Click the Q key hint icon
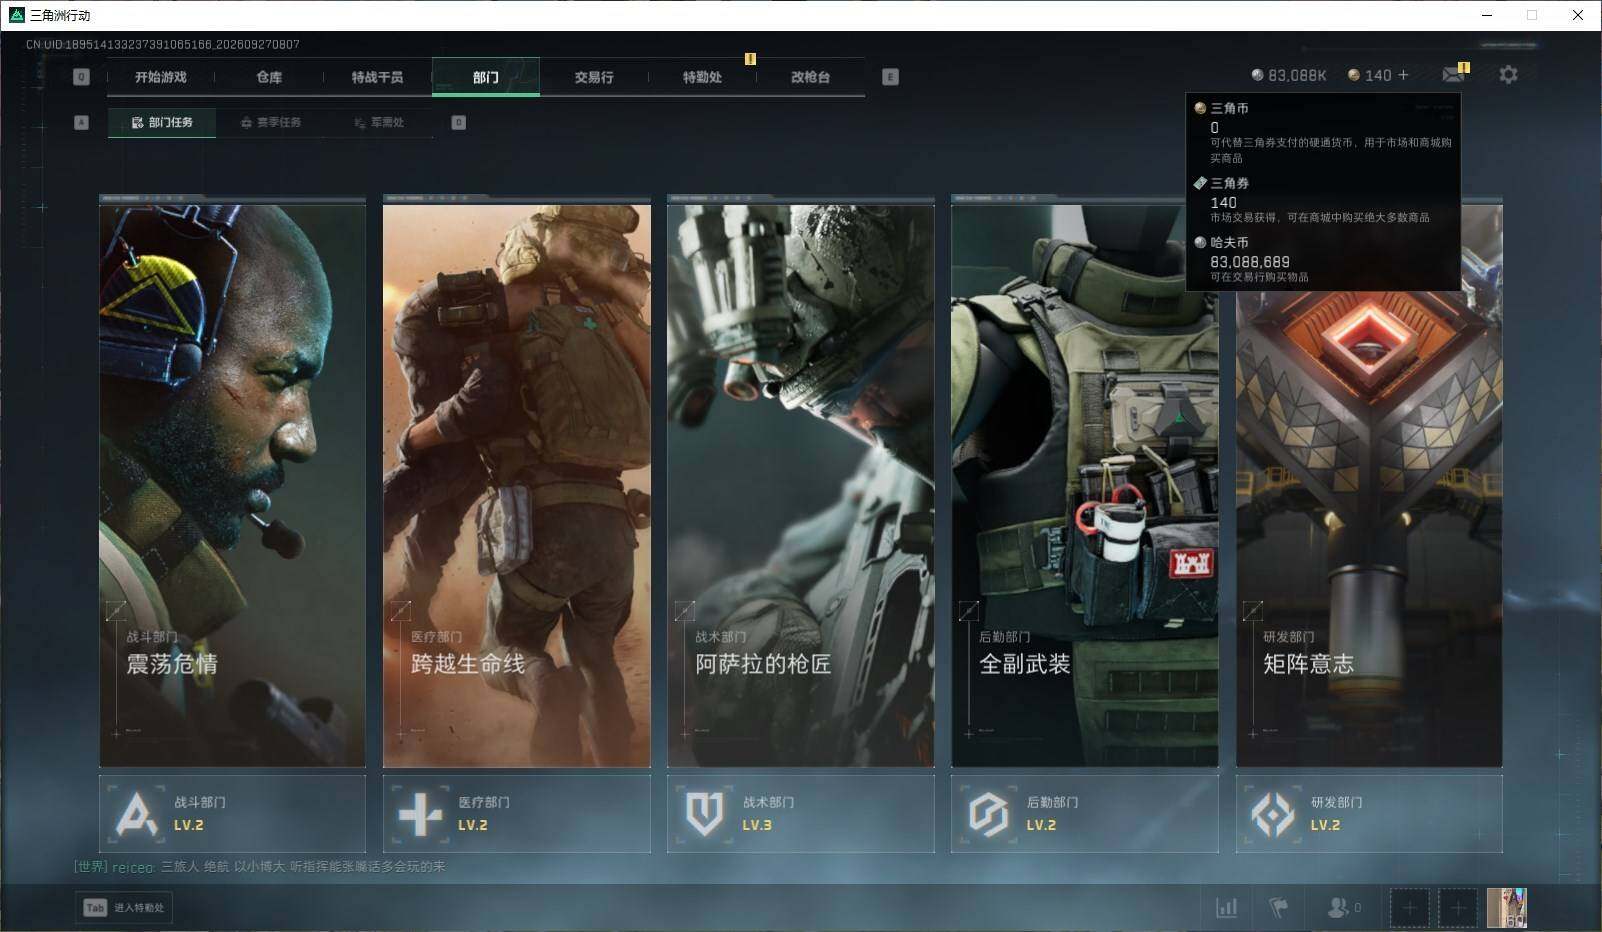1602x932 pixels. [81, 77]
